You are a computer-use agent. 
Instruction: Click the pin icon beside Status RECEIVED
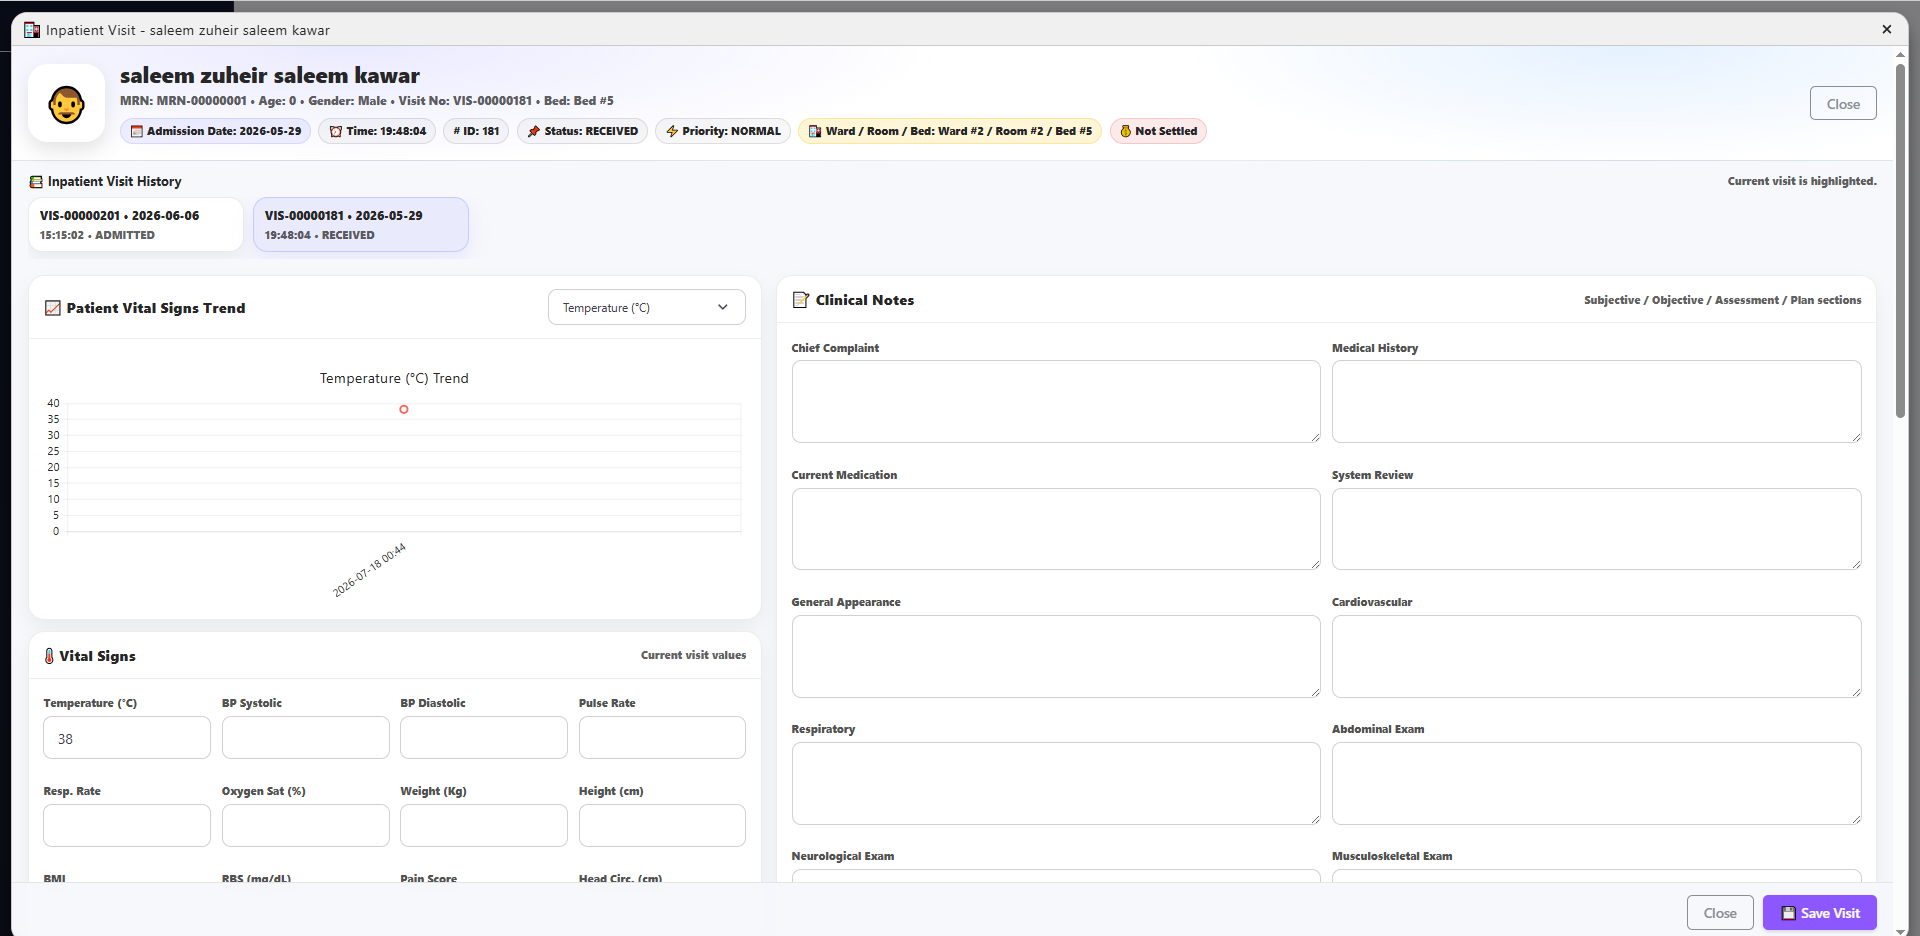534,131
